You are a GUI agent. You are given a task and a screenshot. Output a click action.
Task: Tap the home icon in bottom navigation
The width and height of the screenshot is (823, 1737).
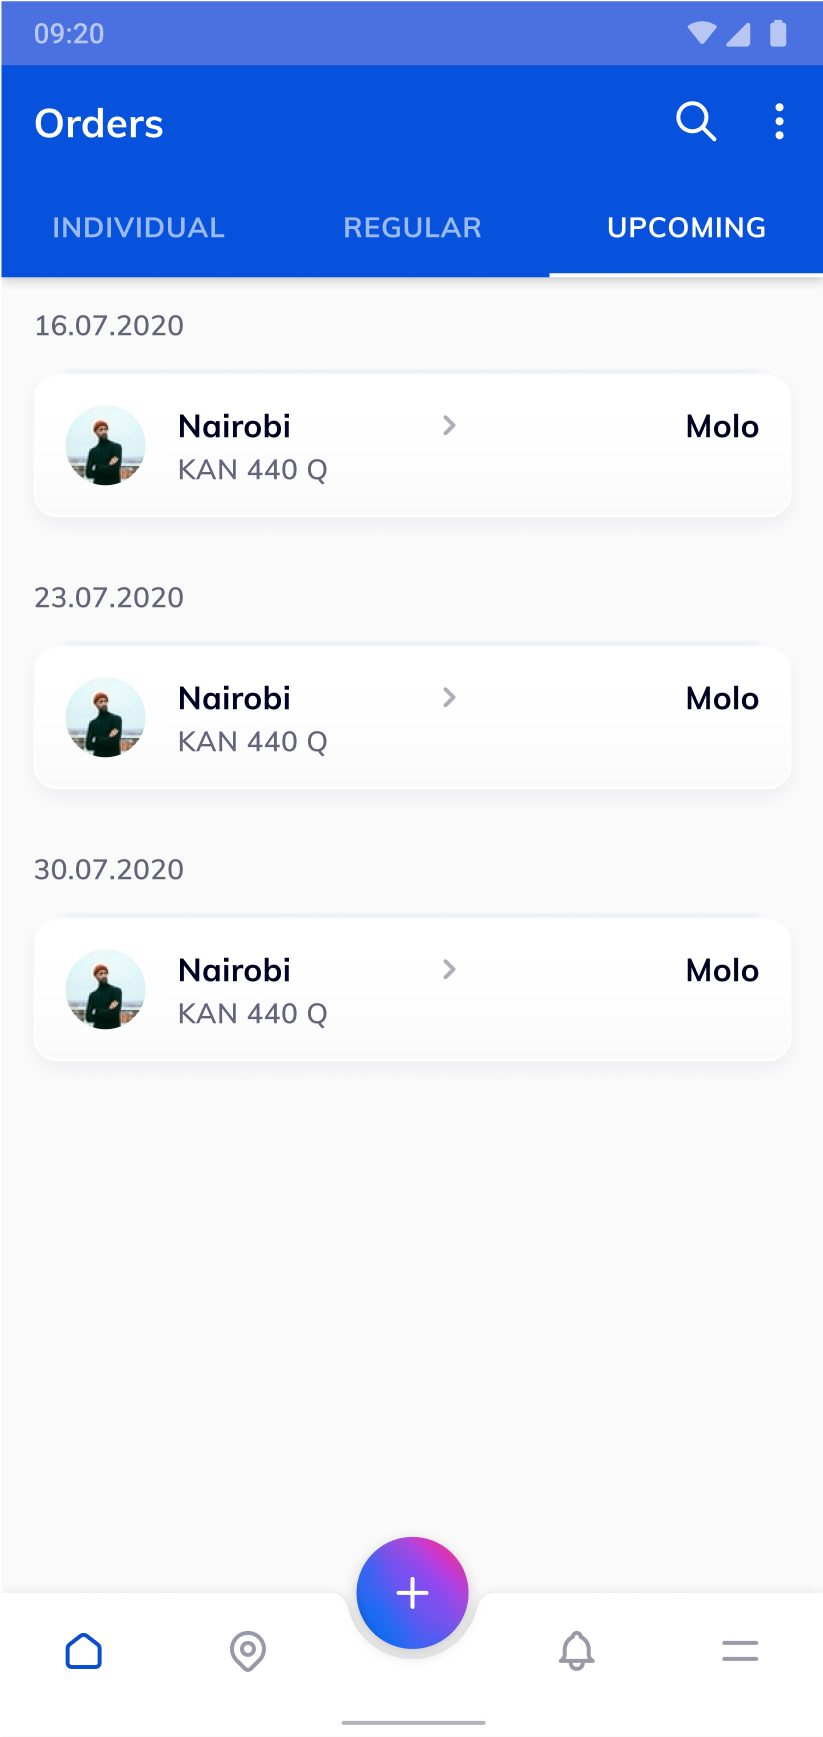(84, 1651)
